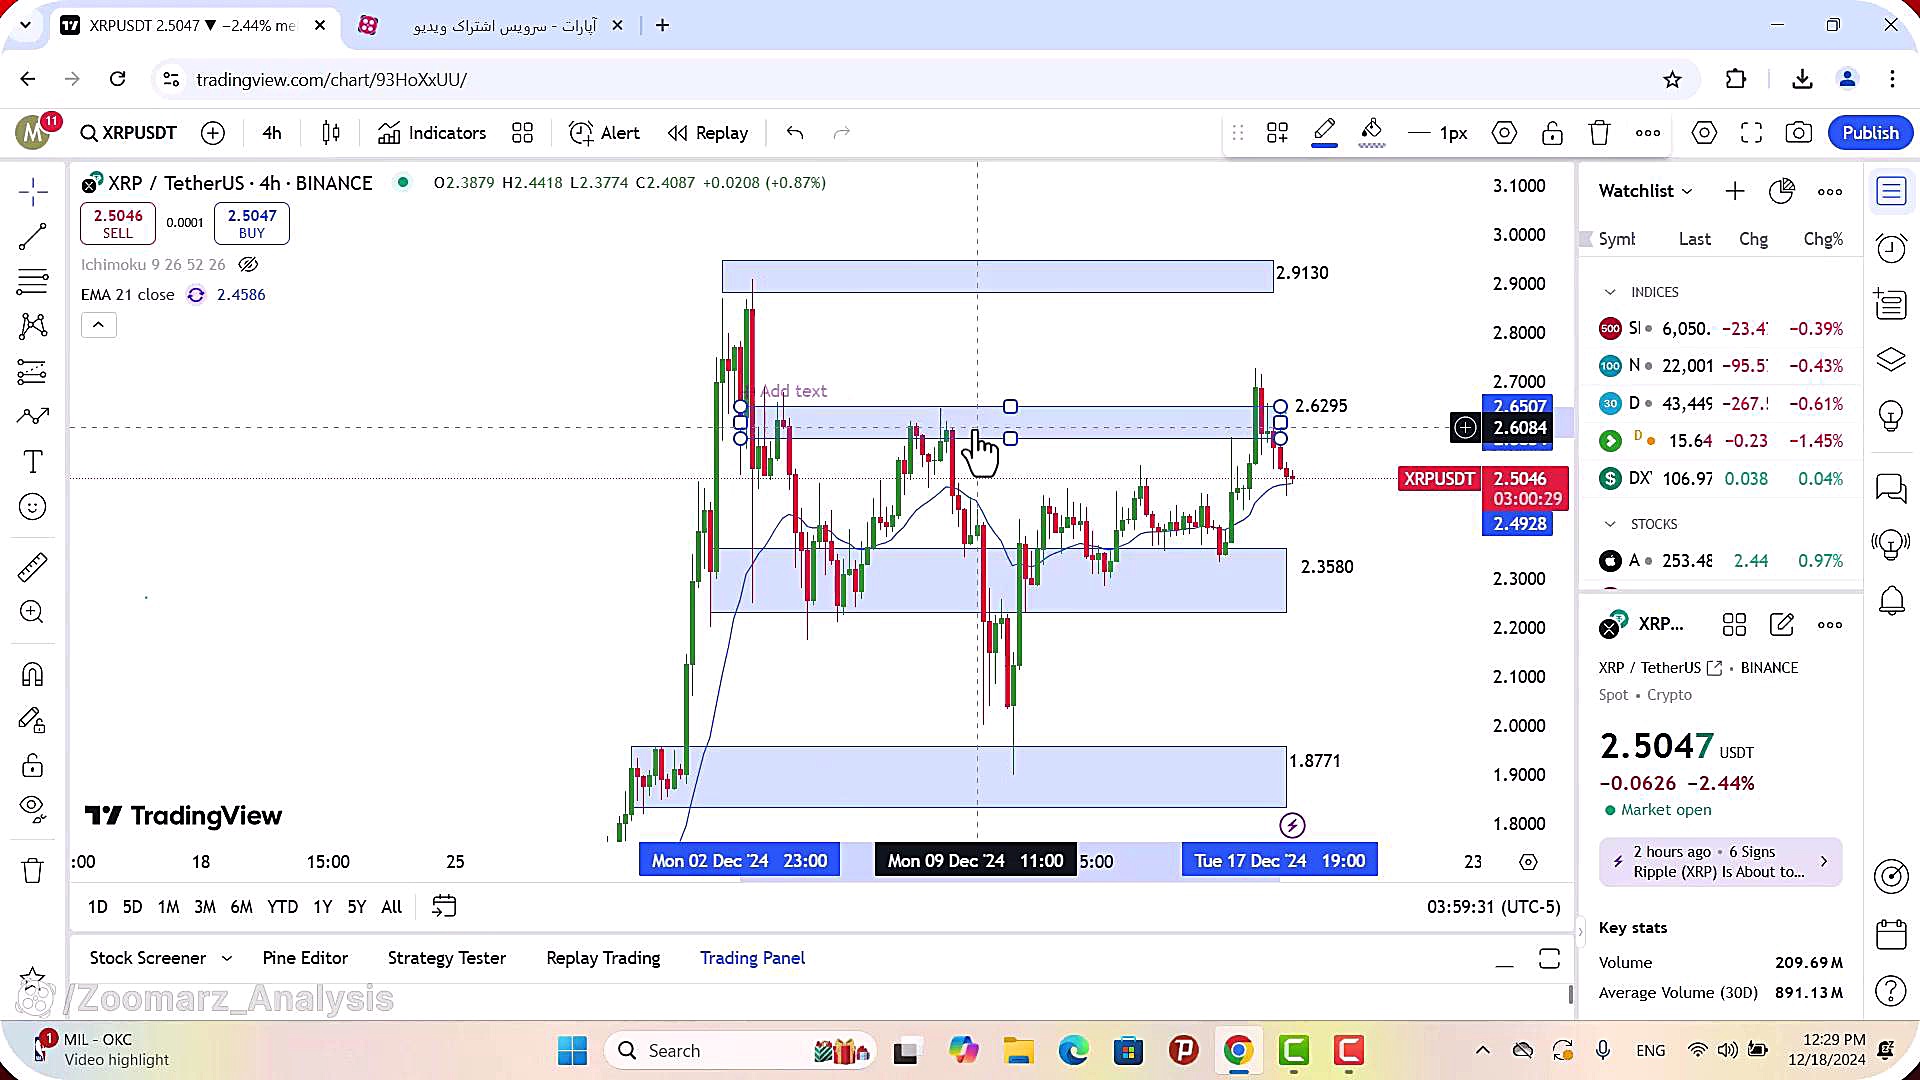Open the Alerts panel clock icon
1920x1080 pixels.
1891,247
